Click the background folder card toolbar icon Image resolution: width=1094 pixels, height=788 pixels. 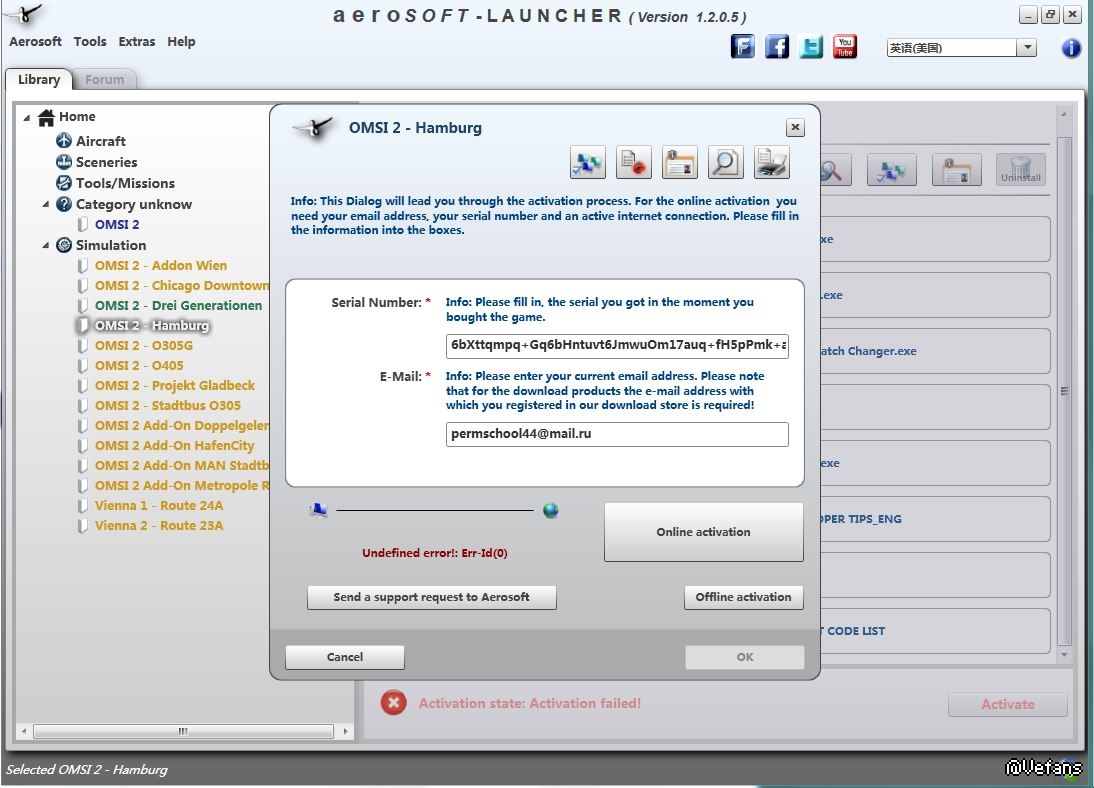(957, 170)
